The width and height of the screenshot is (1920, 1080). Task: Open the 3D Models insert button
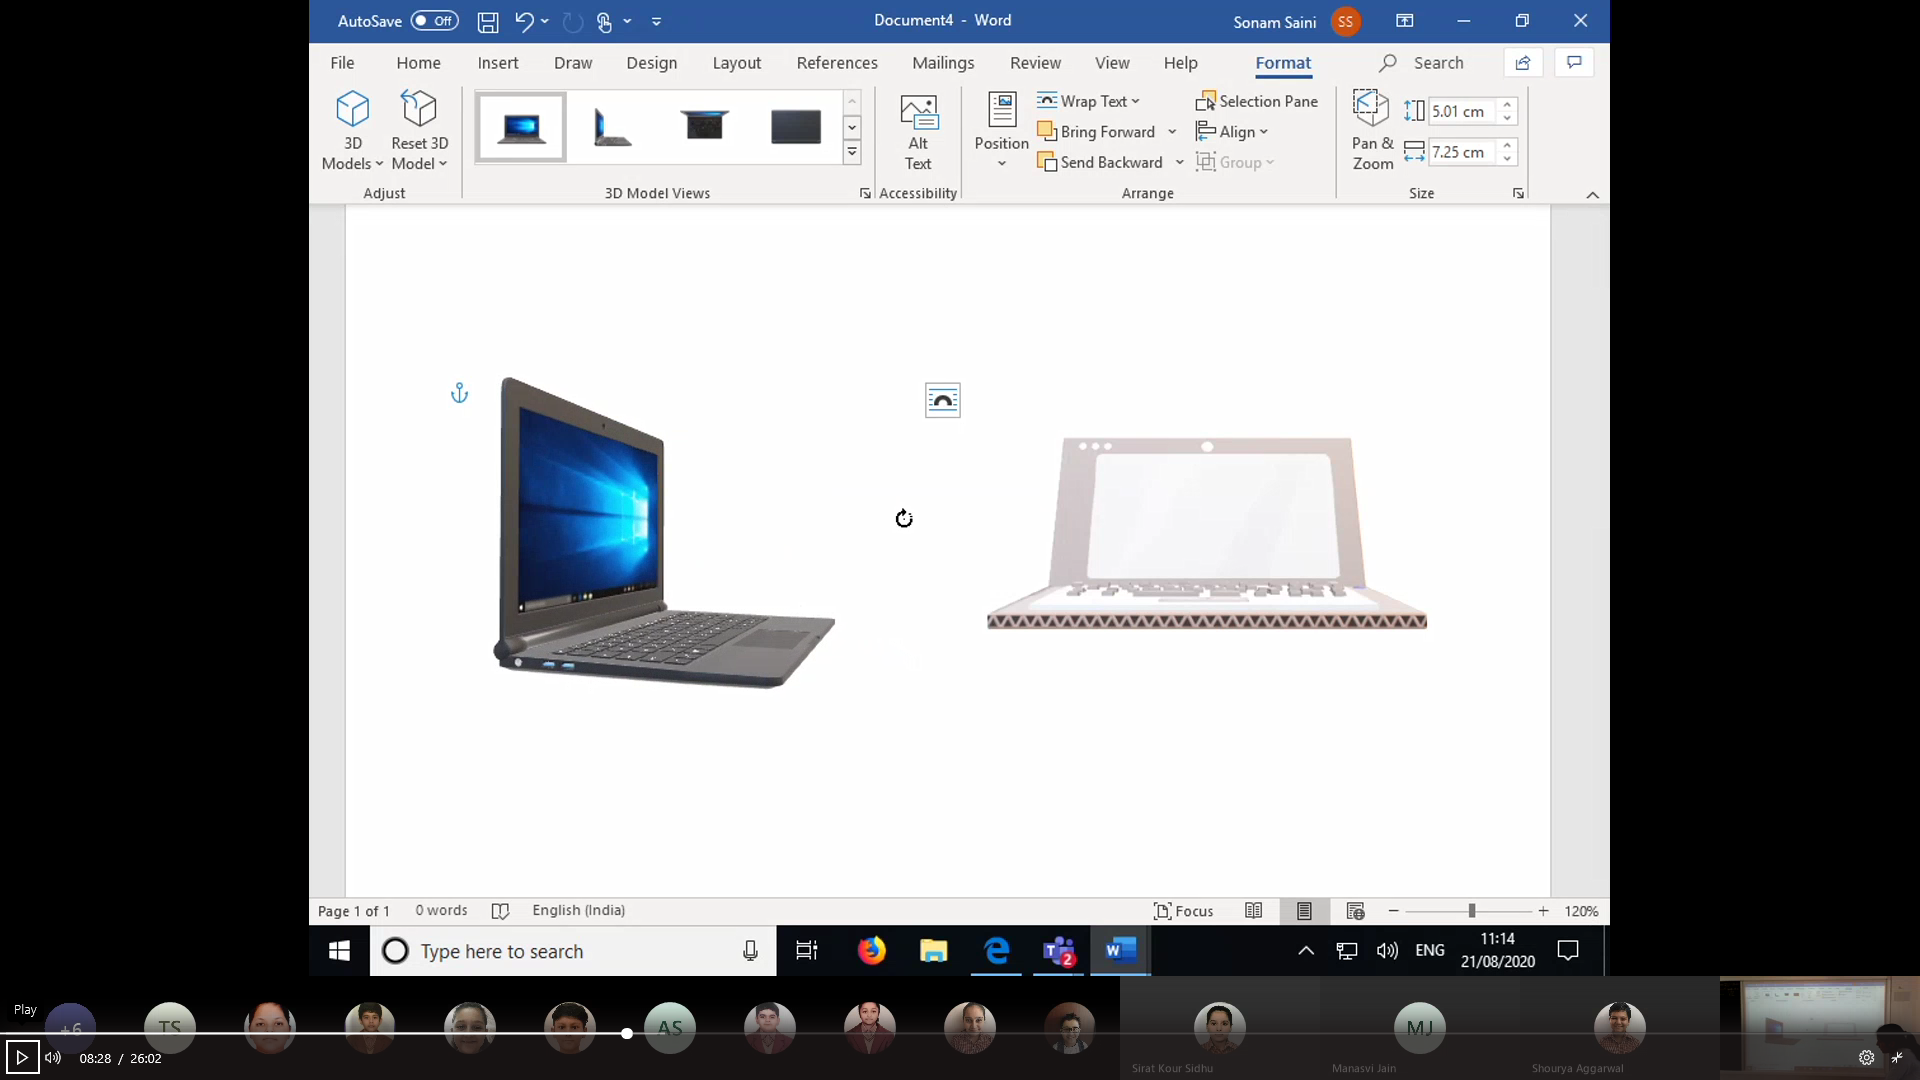[x=352, y=131]
